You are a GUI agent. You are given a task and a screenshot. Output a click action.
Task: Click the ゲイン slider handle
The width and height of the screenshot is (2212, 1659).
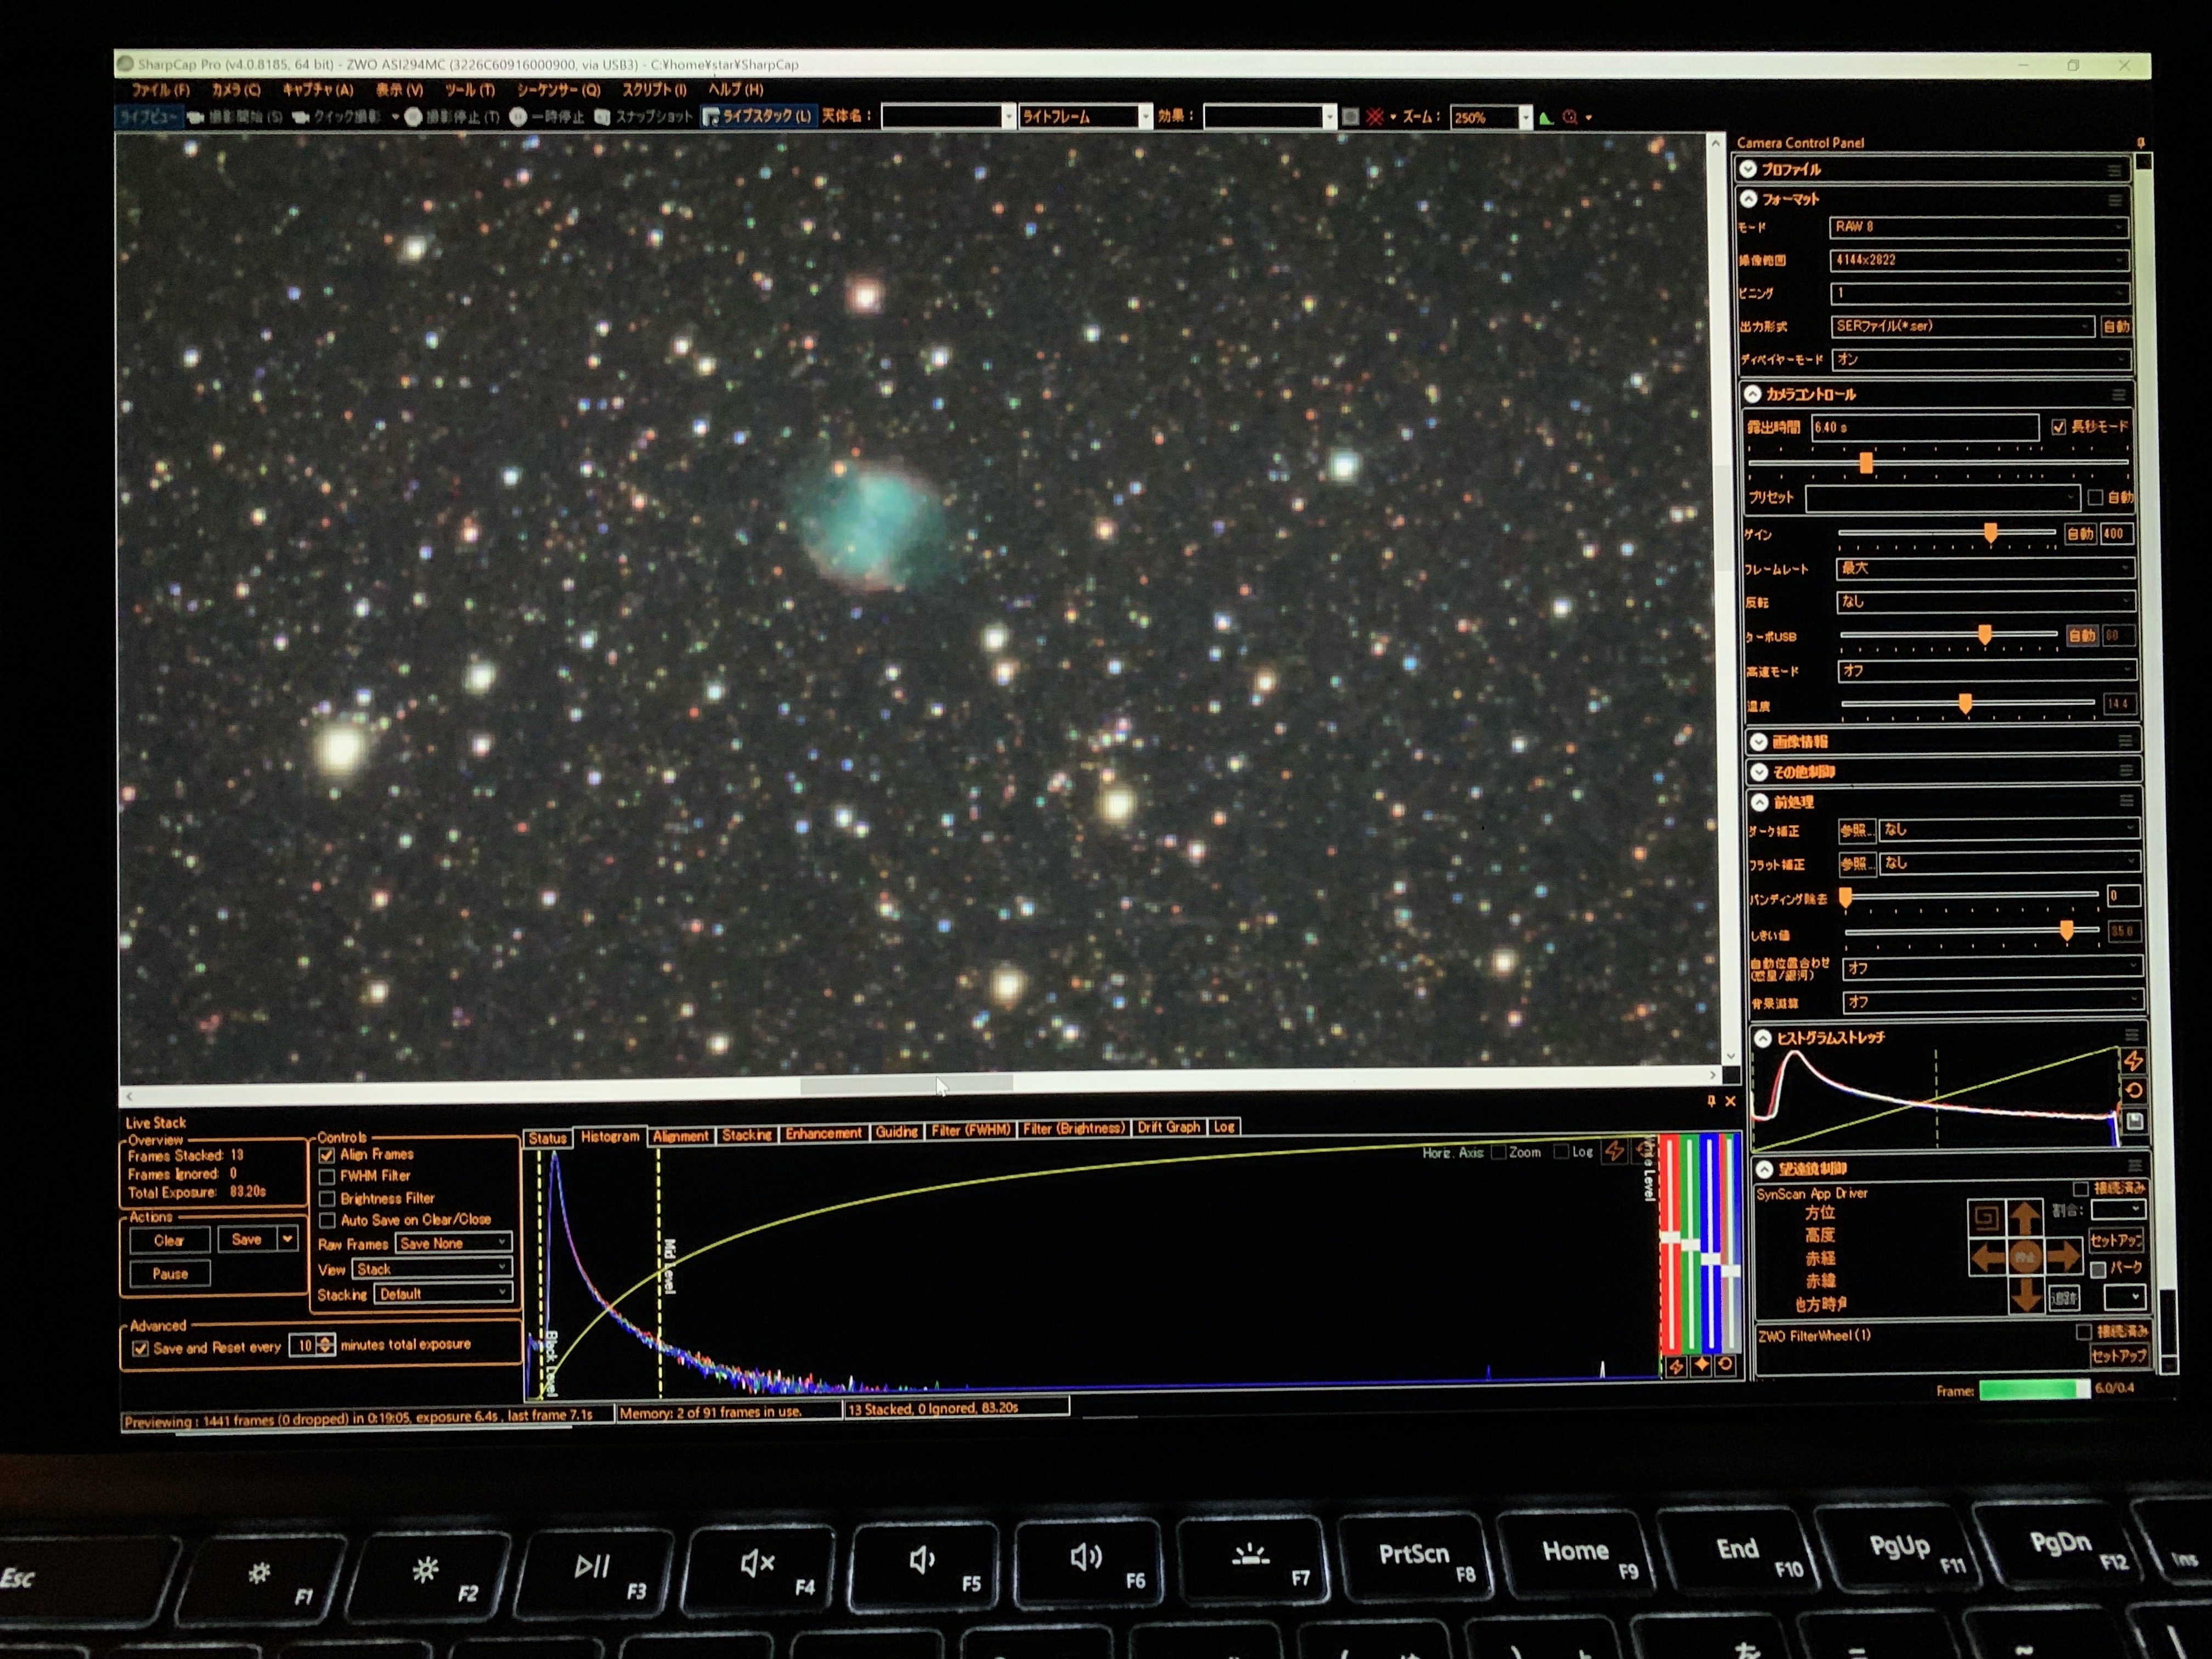tap(1990, 533)
